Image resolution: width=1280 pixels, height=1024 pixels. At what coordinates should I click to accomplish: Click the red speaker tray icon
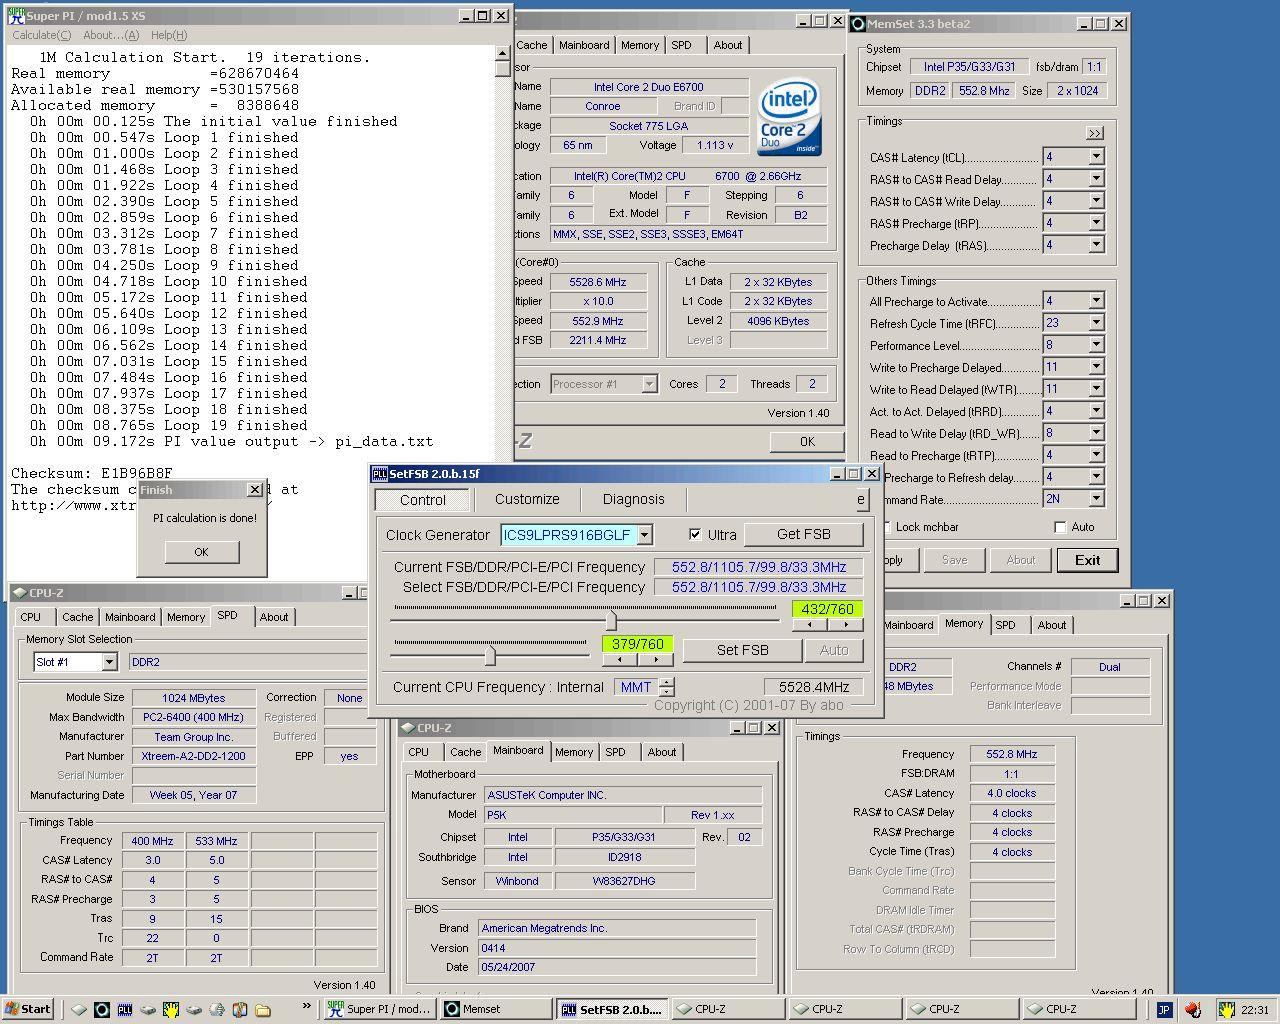1193,1010
